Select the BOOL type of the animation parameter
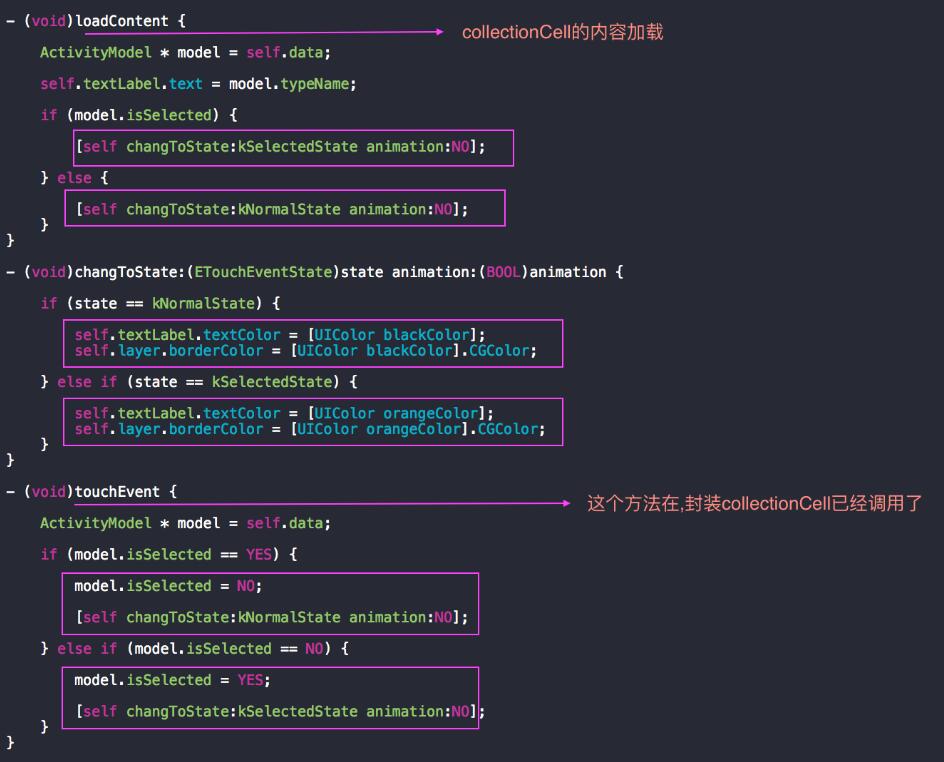 pyautogui.click(x=503, y=272)
